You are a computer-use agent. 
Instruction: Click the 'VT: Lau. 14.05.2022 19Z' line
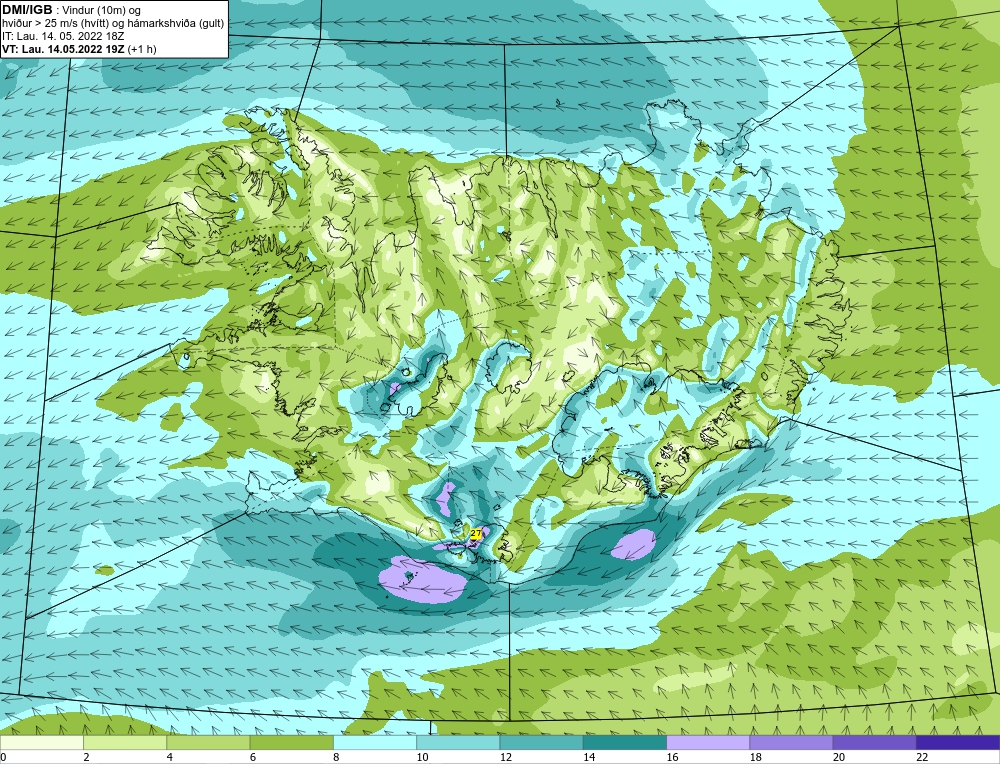(x=64, y=49)
